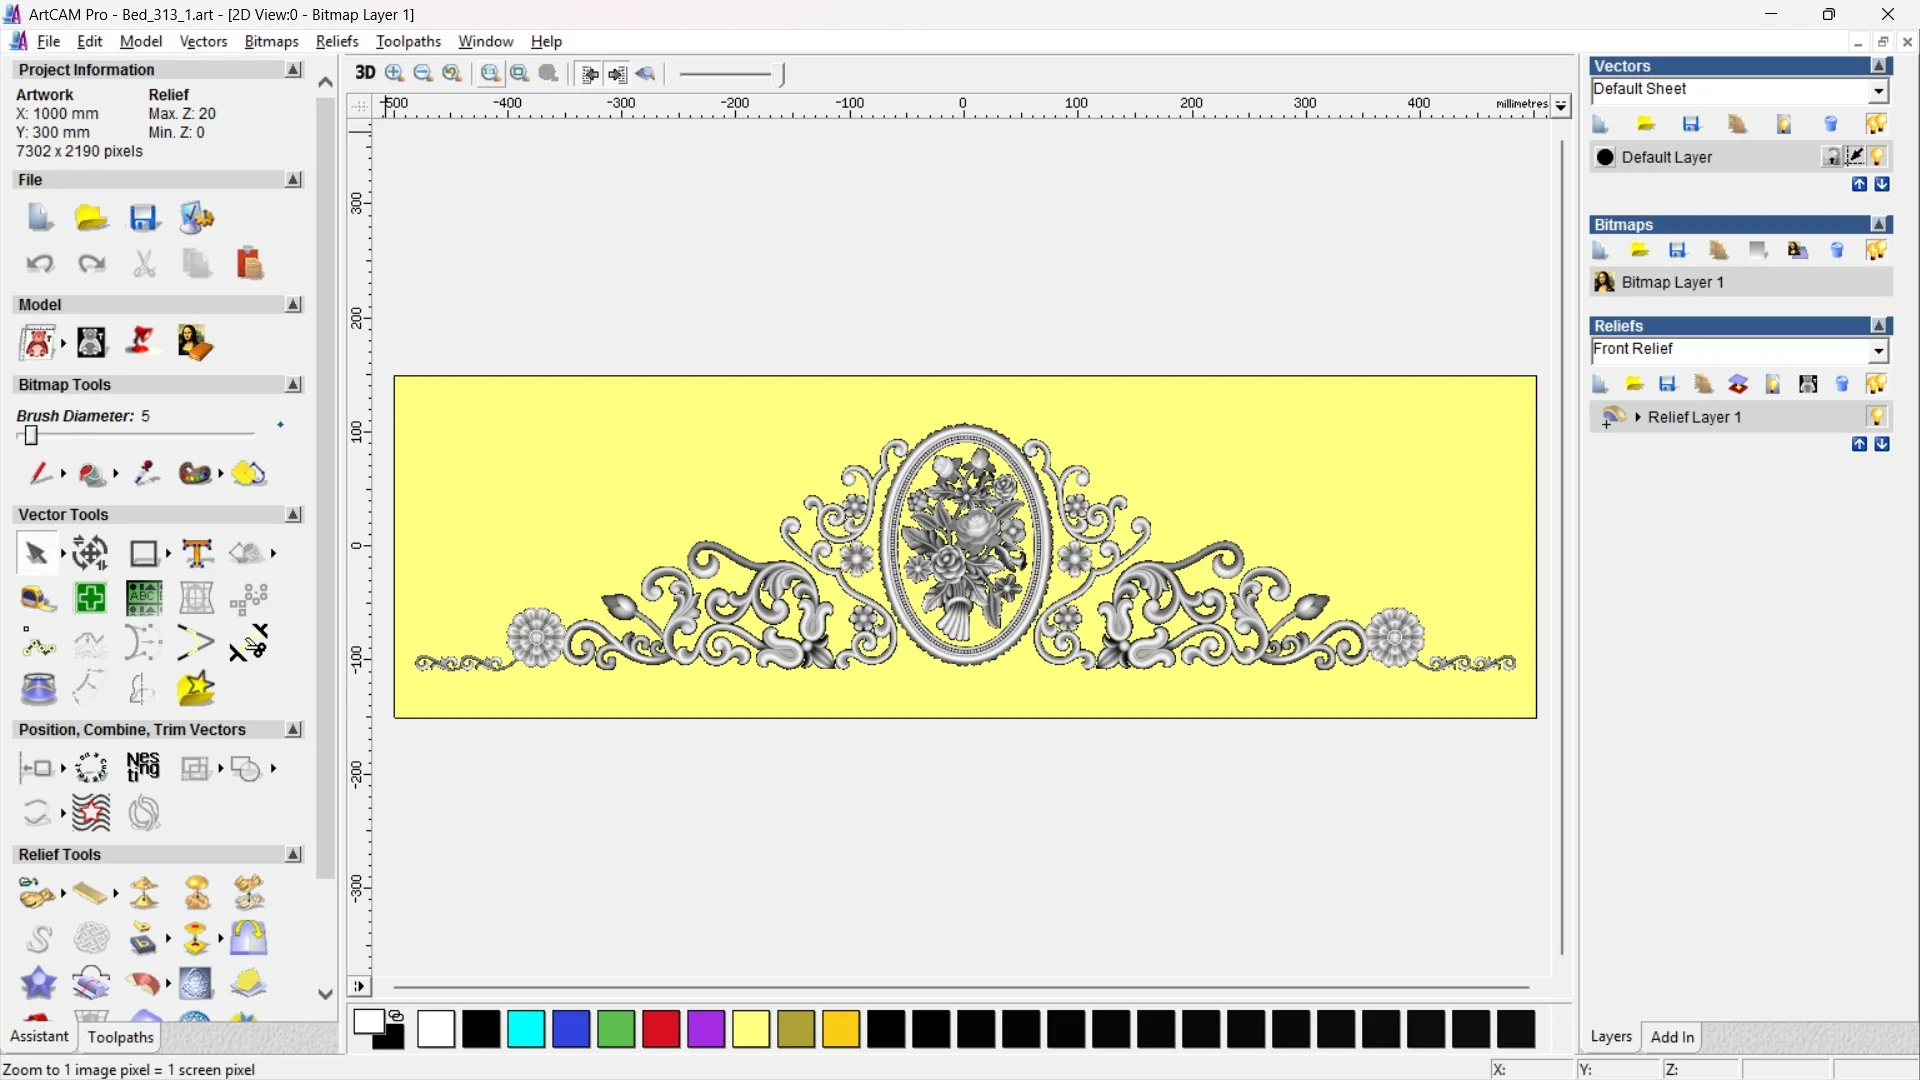Collapse the Bitmap Tools section
This screenshot has height=1080, width=1920.
click(x=293, y=385)
